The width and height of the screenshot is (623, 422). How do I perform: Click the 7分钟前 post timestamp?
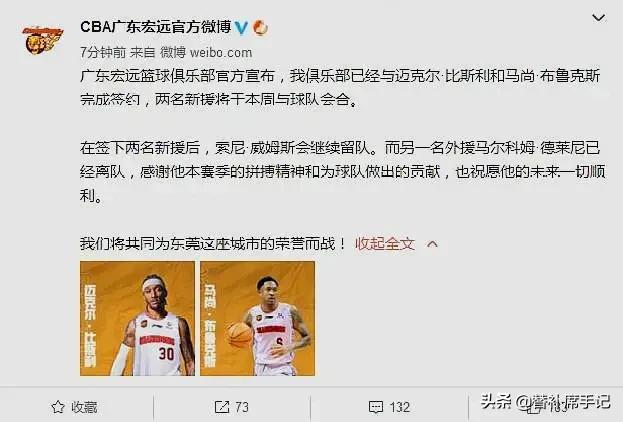[103, 52]
